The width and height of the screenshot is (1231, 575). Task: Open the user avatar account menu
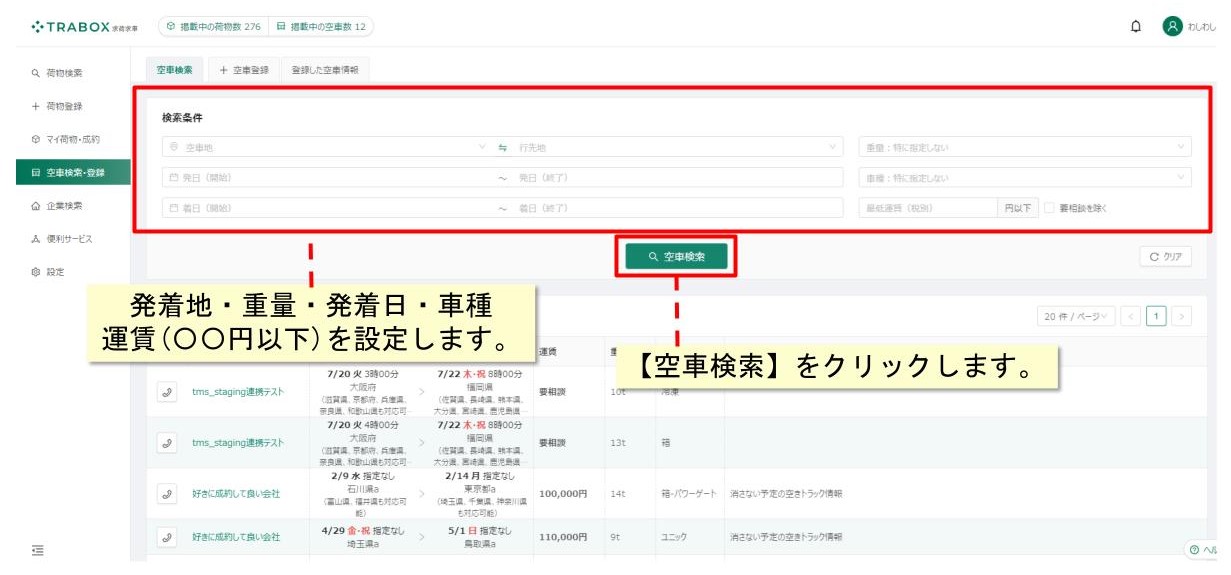click(1172, 27)
